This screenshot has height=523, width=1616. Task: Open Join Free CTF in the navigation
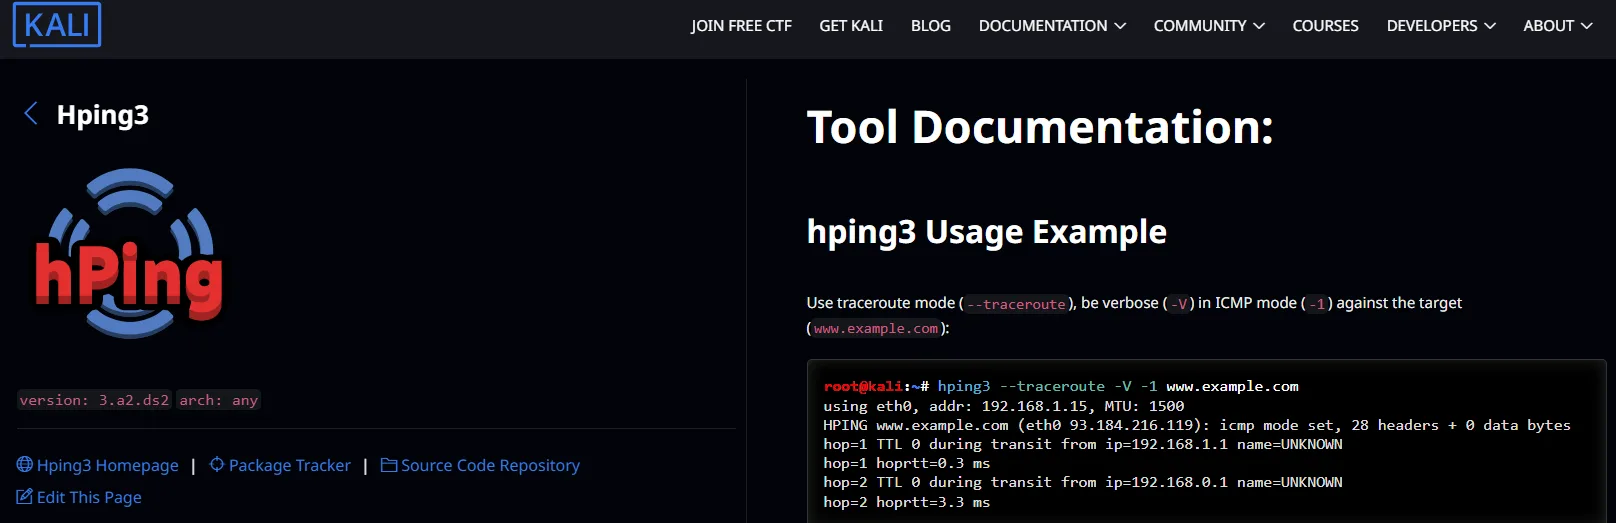pos(741,26)
